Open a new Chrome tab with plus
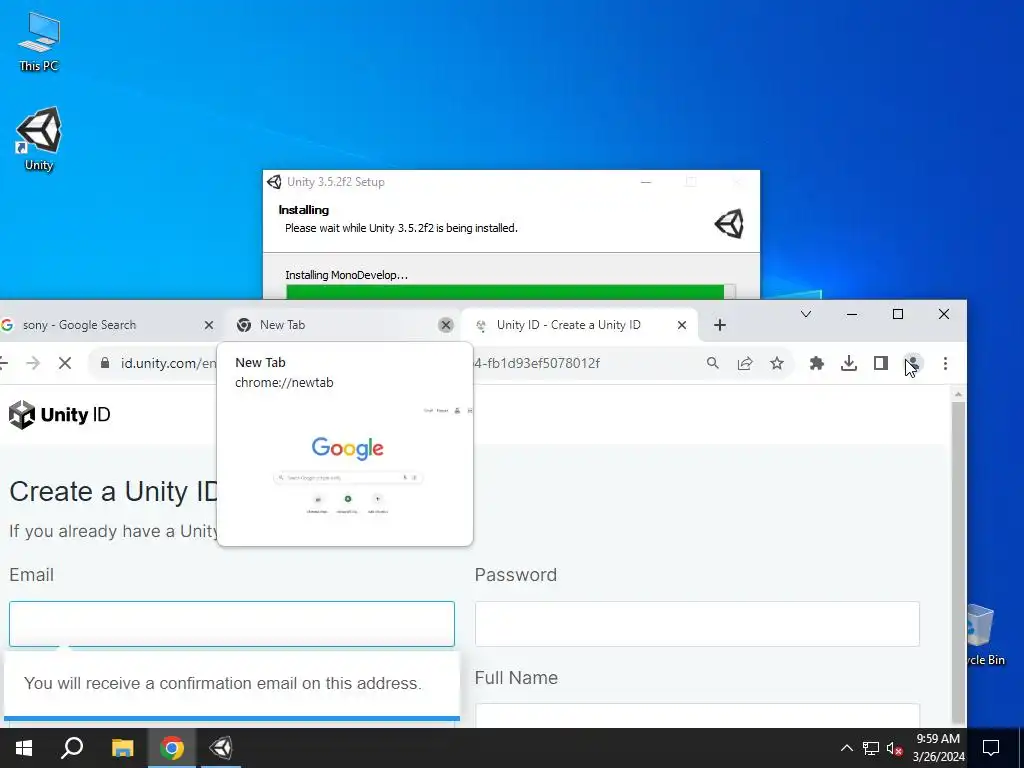Viewport: 1024px width, 768px height. (x=720, y=325)
